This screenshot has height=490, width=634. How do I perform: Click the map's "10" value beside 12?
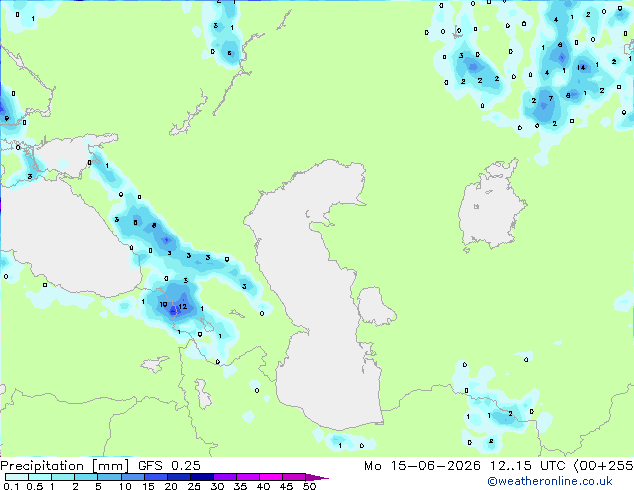pyautogui.click(x=163, y=304)
